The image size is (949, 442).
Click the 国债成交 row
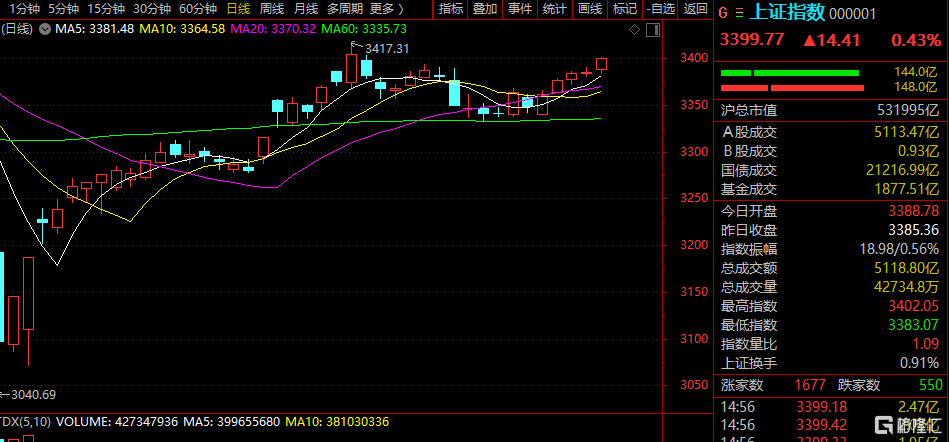(831, 170)
